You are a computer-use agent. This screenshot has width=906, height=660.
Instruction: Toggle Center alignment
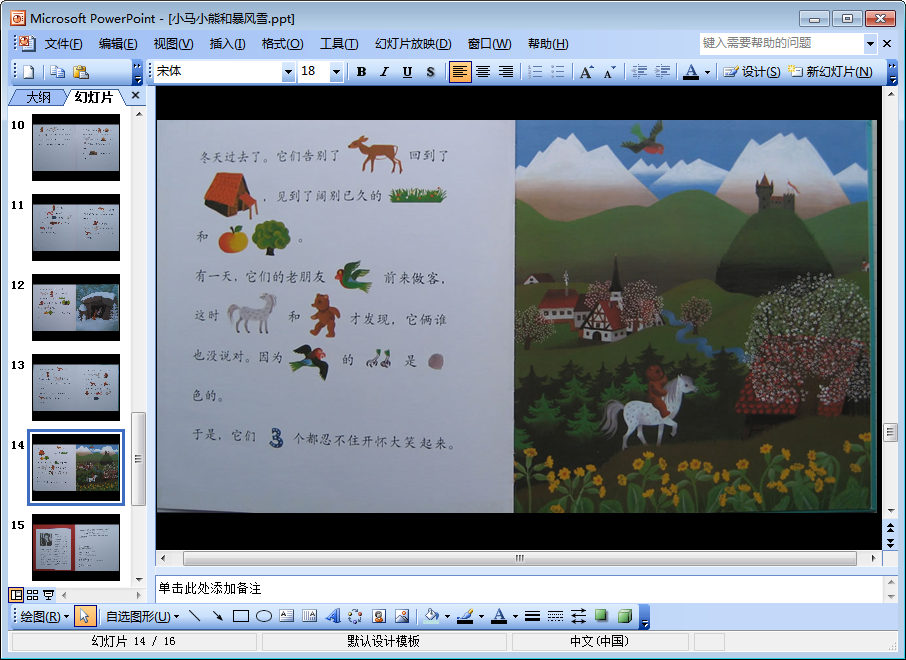click(x=483, y=72)
